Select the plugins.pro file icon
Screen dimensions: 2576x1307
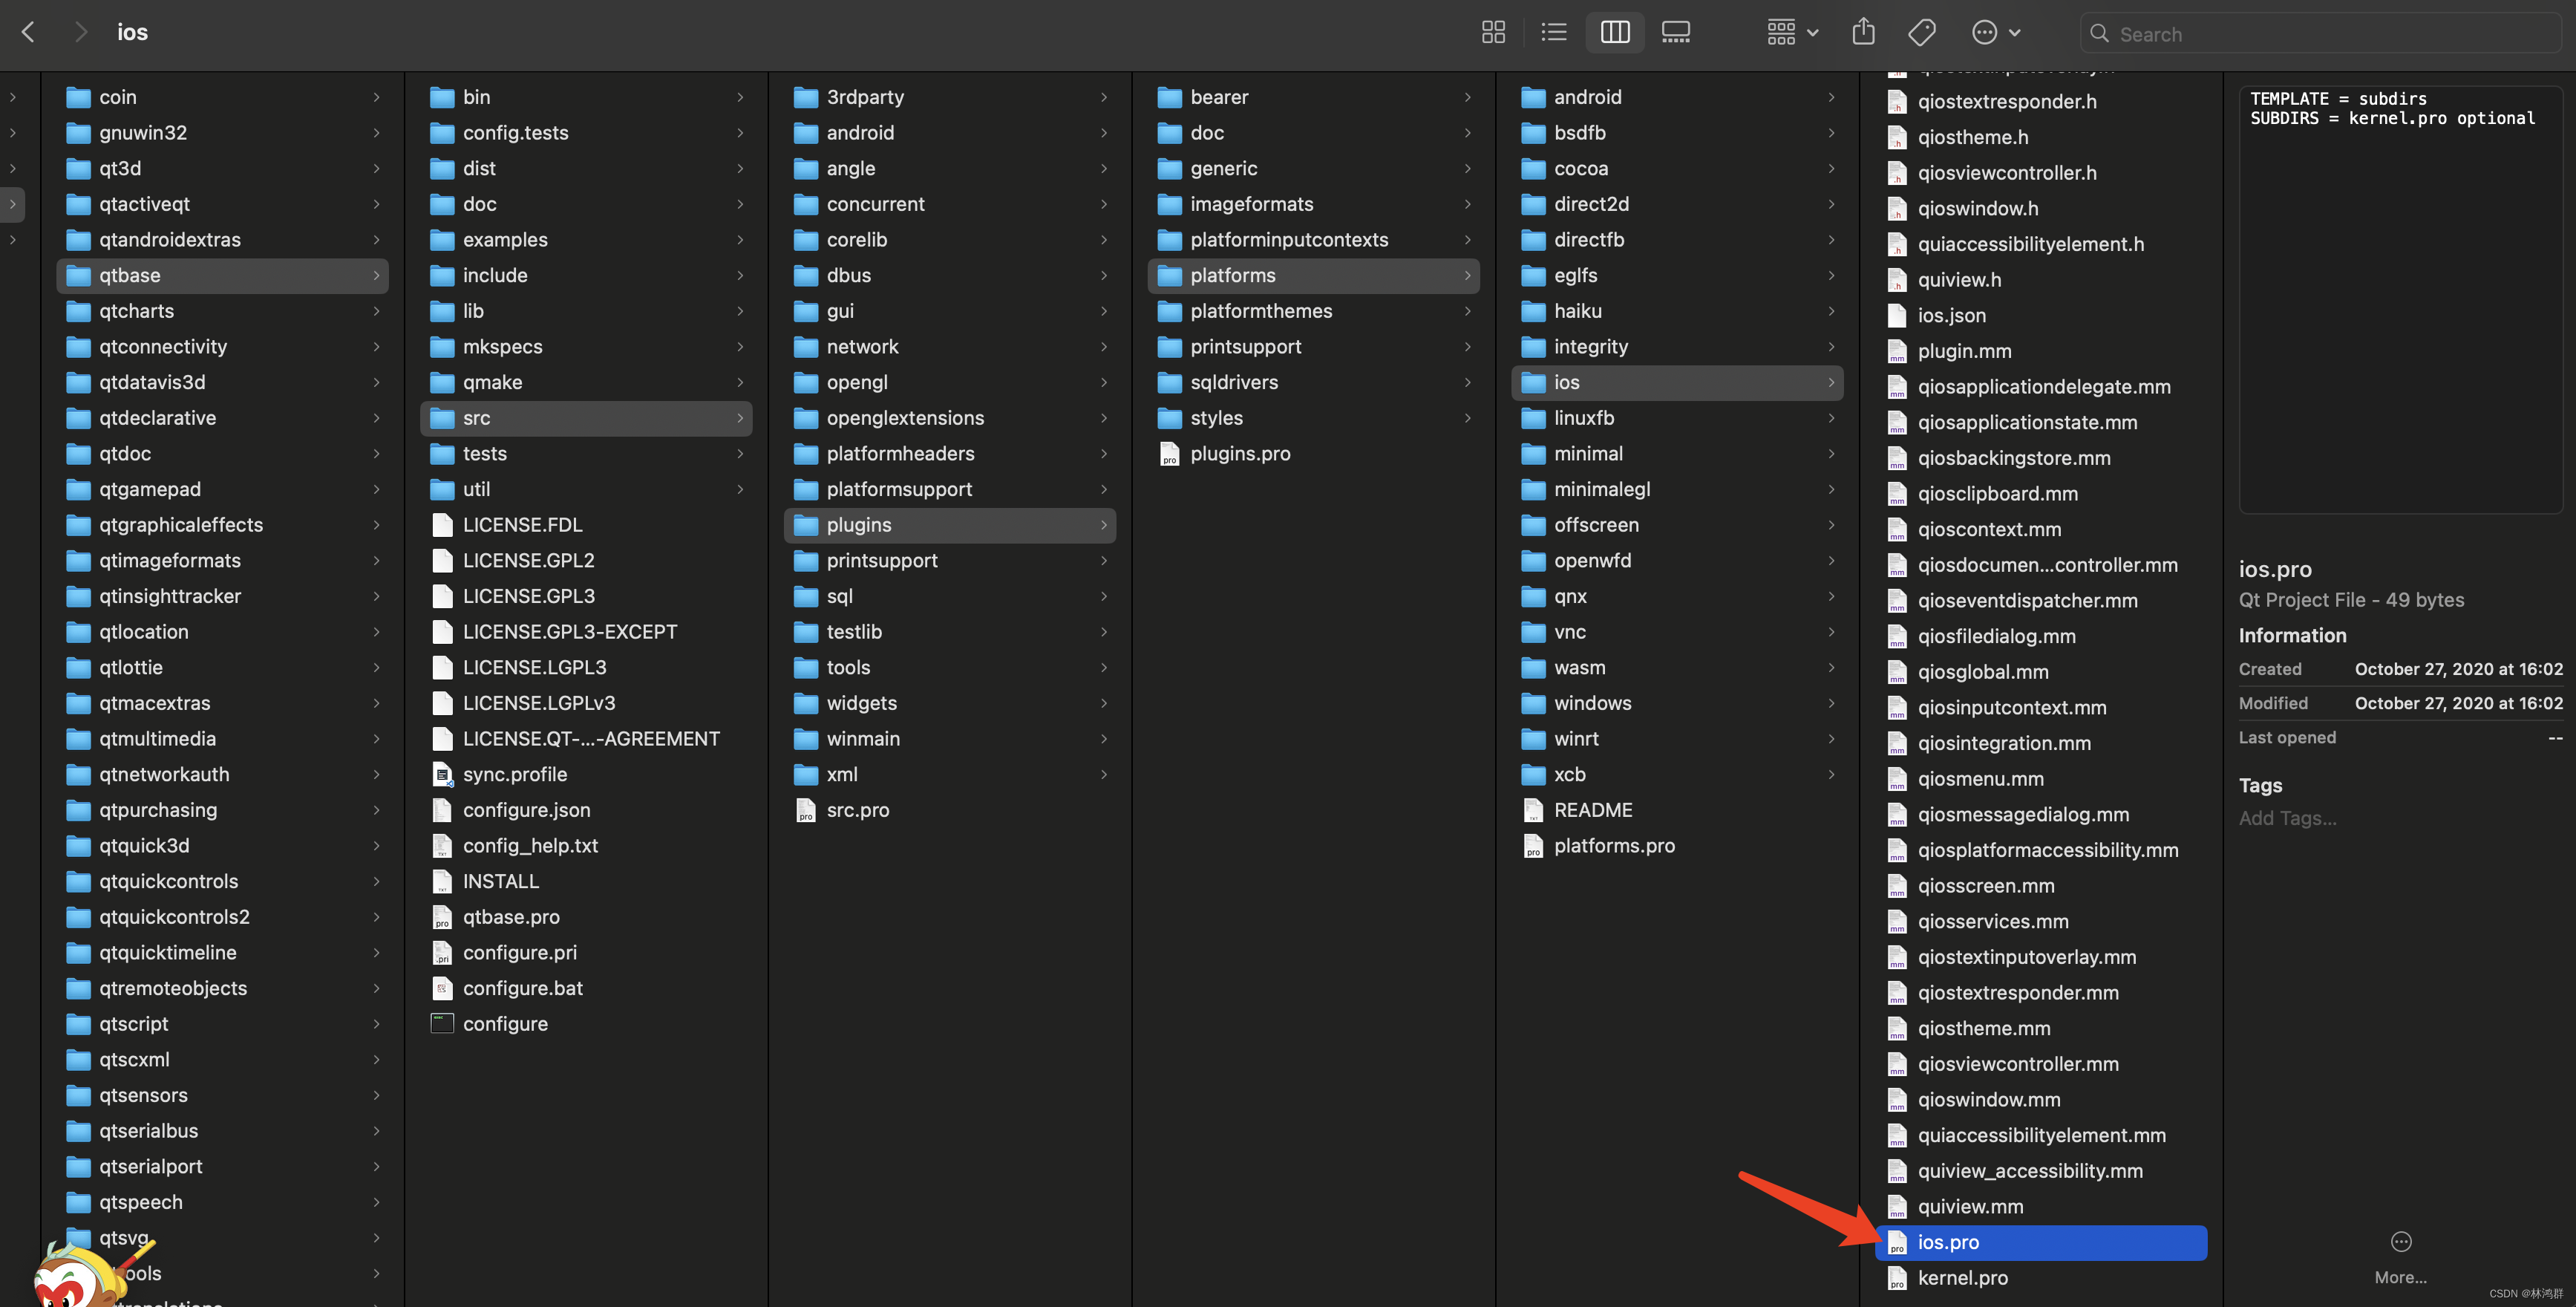tap(1169, 454)
